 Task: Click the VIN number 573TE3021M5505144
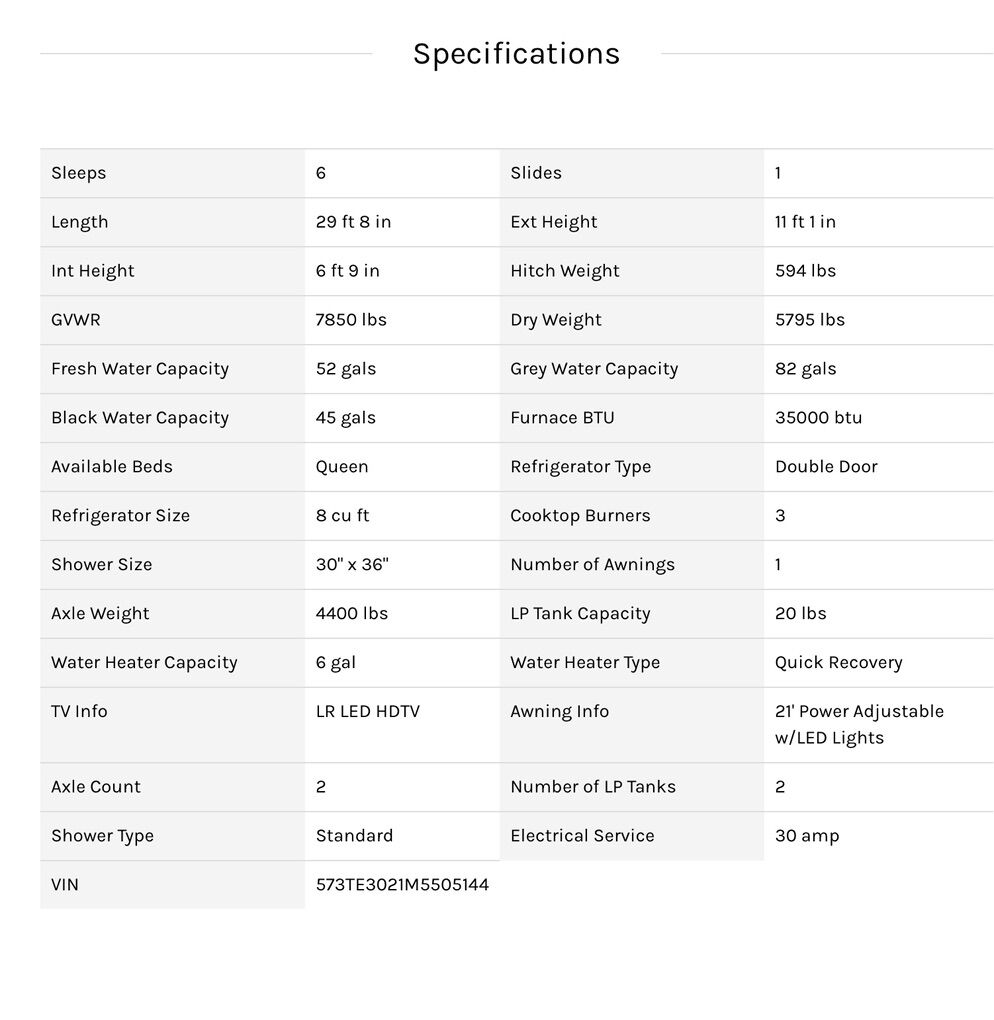(x=402, y=885)
